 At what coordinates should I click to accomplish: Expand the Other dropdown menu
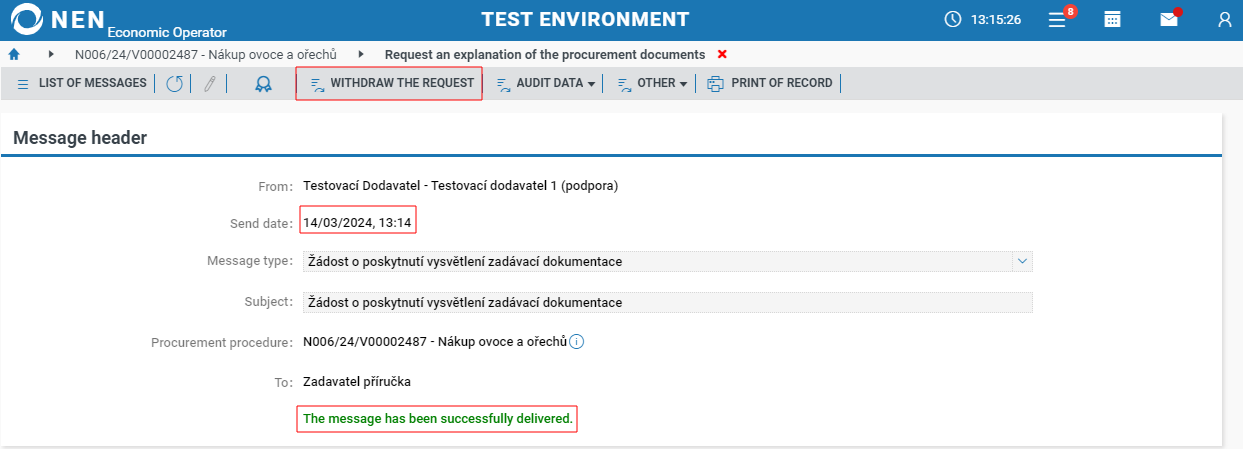point(653,84)
